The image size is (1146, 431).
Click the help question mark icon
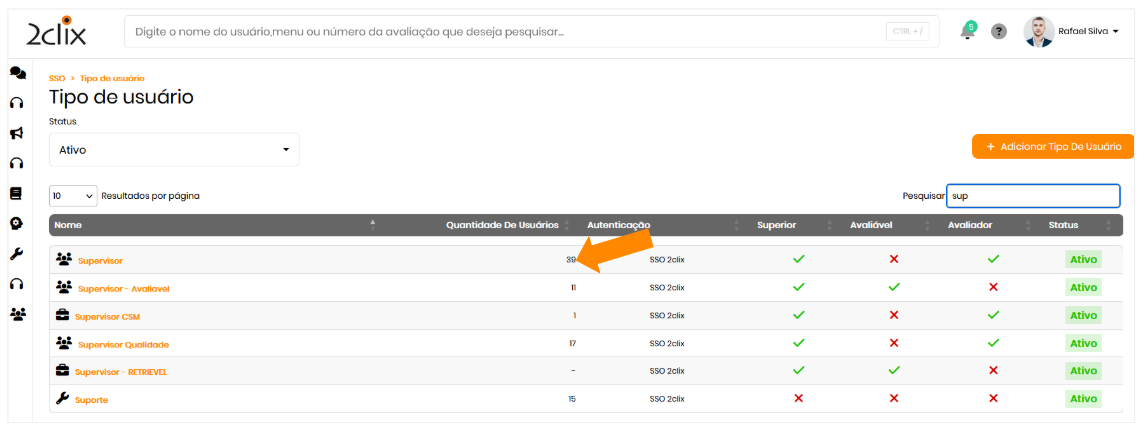[998, 31]
